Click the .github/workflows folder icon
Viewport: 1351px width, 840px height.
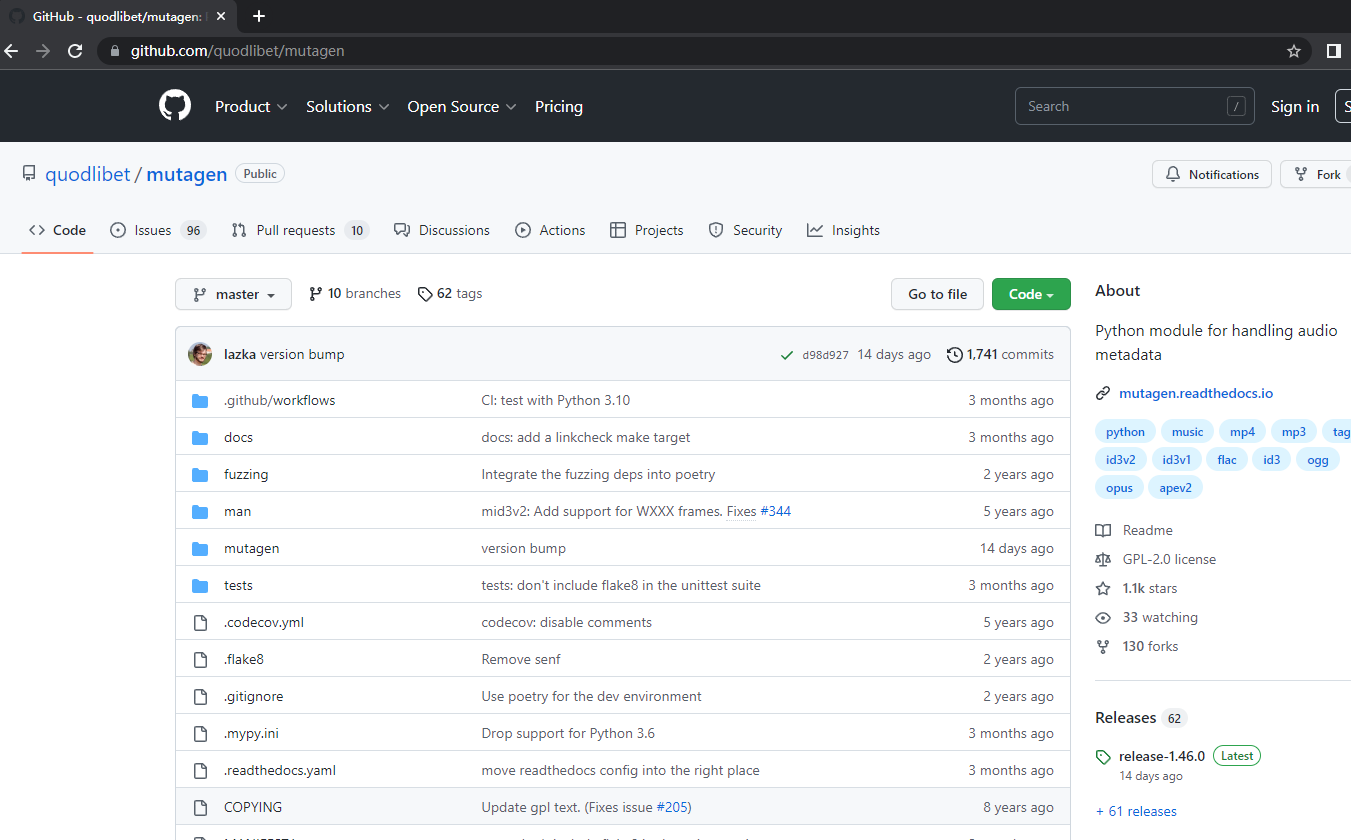200,401
